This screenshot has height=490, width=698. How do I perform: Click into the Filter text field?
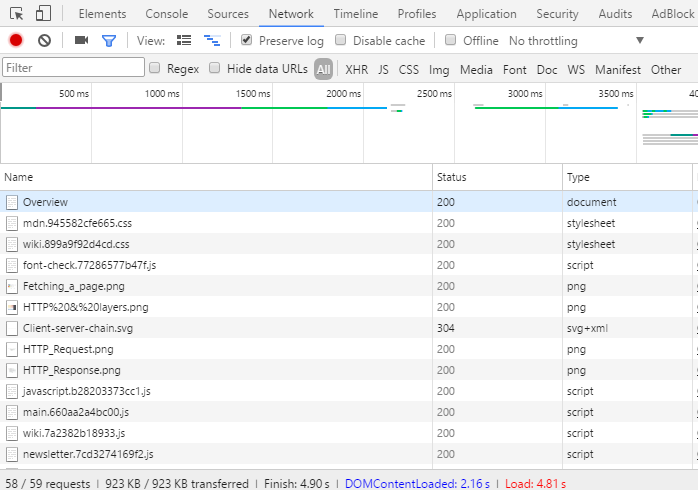[73, 68]
